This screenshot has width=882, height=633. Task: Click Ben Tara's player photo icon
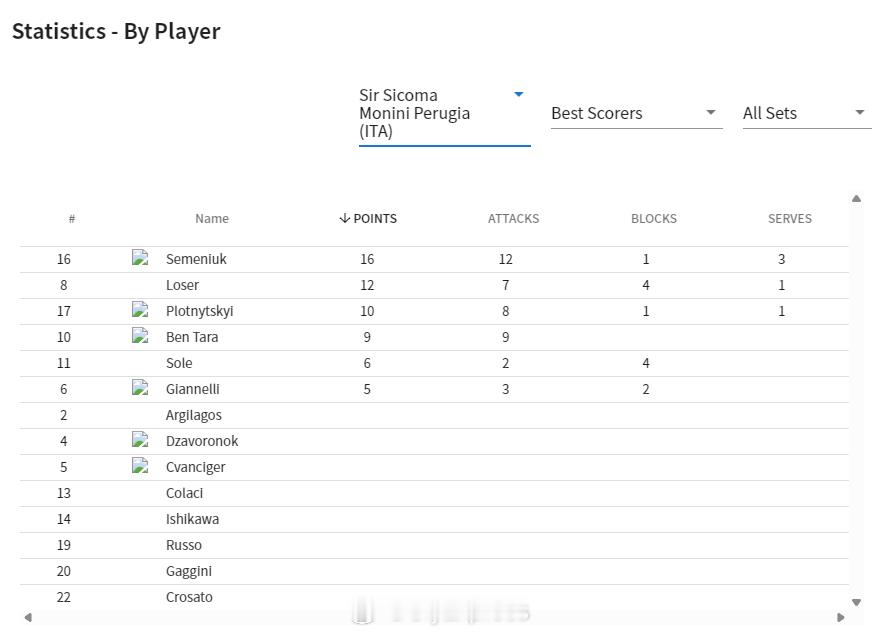point(140,336)
